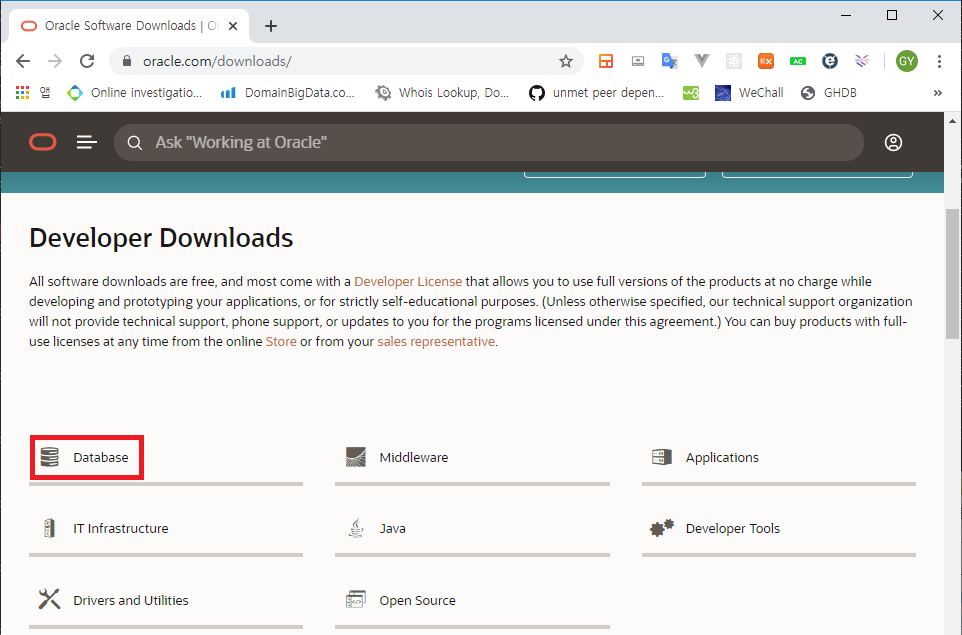Screen dimensions: 962x635
Task: Open the Oracle hamburger menu
Action: [87, 142]
